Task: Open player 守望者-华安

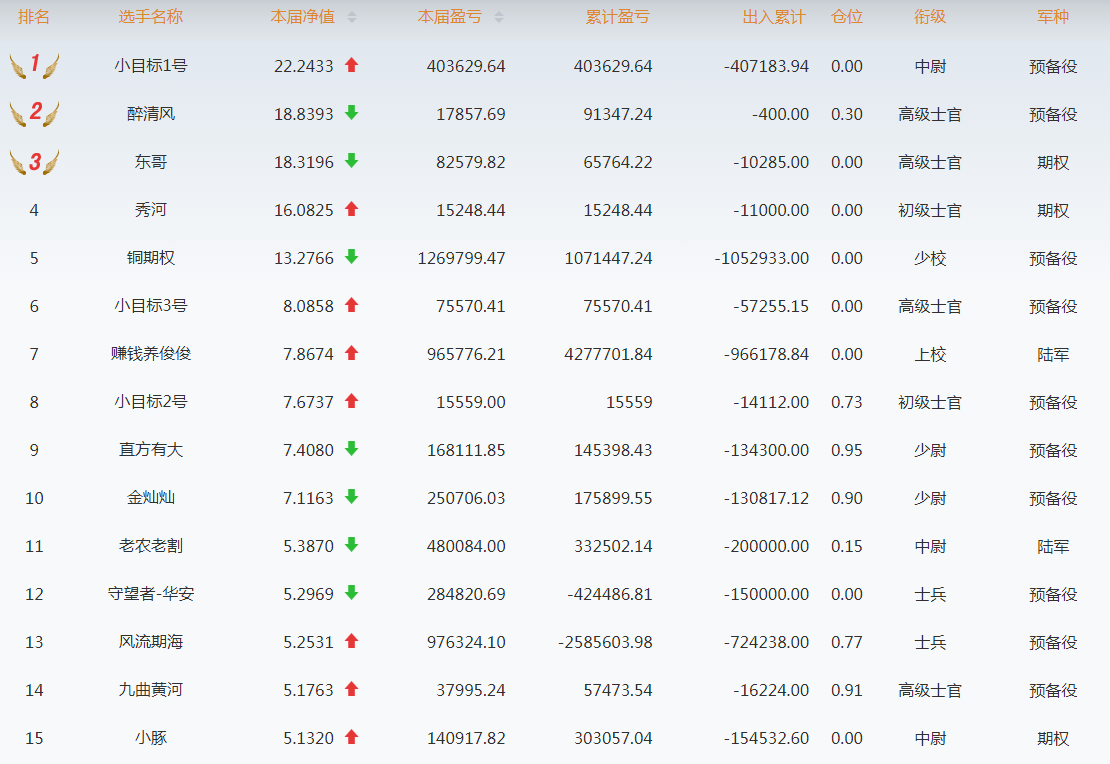Action: (x=151, y=593)
